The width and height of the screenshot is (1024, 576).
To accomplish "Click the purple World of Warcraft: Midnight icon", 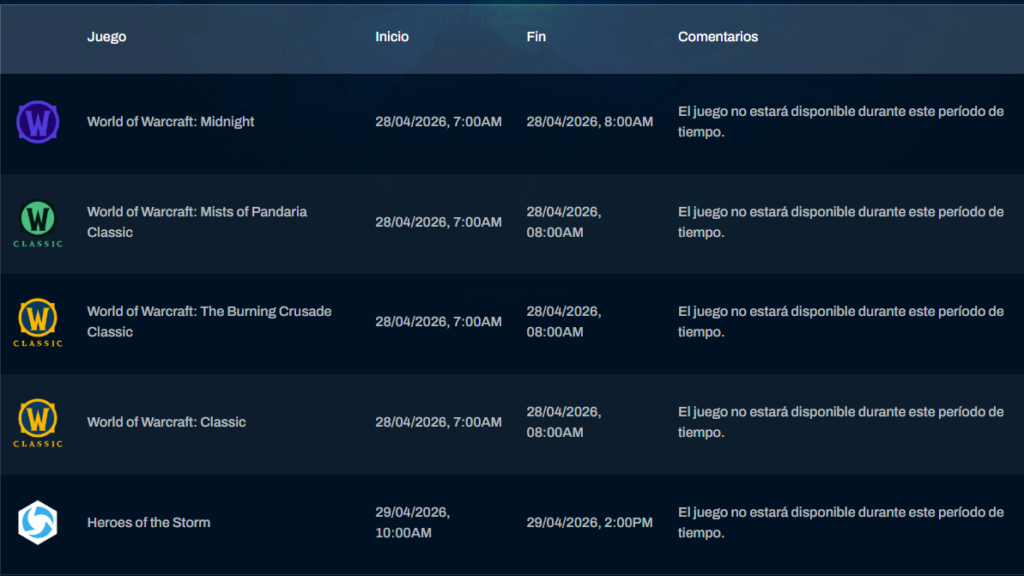I will coord(38,122).
